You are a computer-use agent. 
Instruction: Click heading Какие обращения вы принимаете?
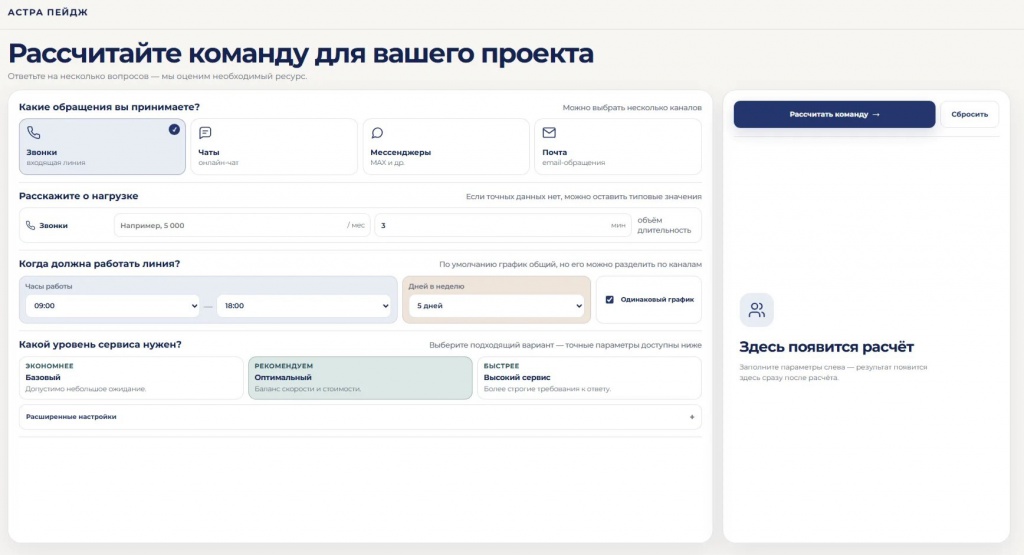point(109,107)
